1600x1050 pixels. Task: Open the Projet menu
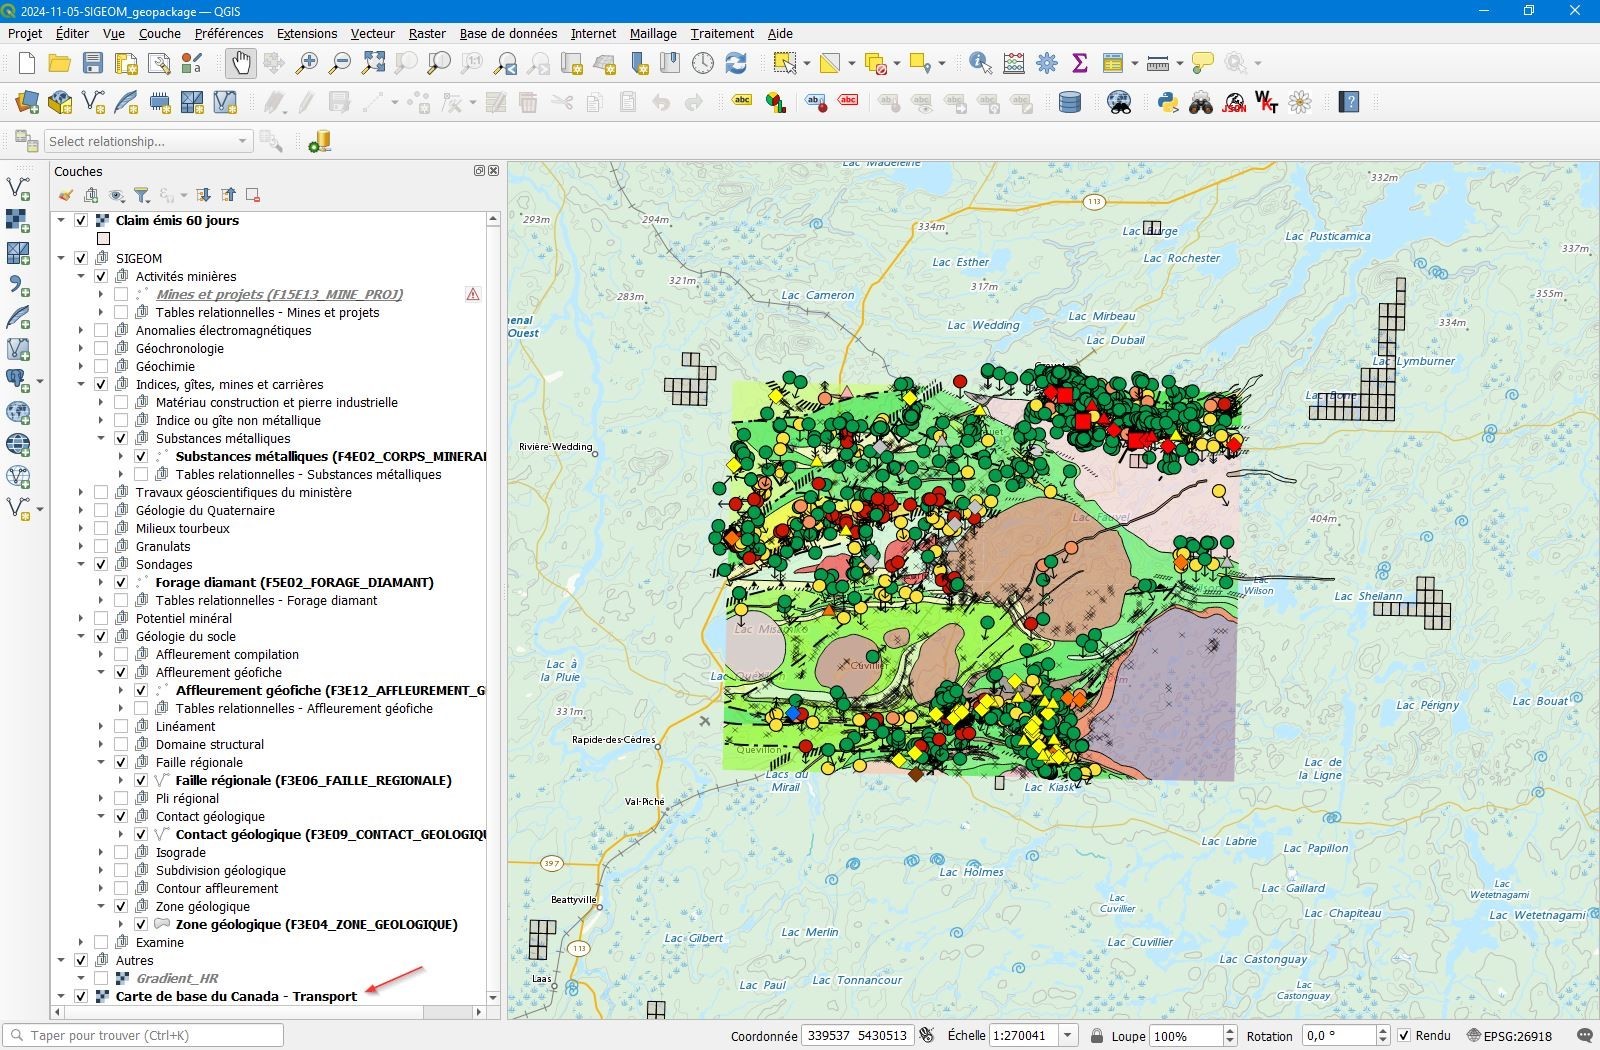point(25,33)
